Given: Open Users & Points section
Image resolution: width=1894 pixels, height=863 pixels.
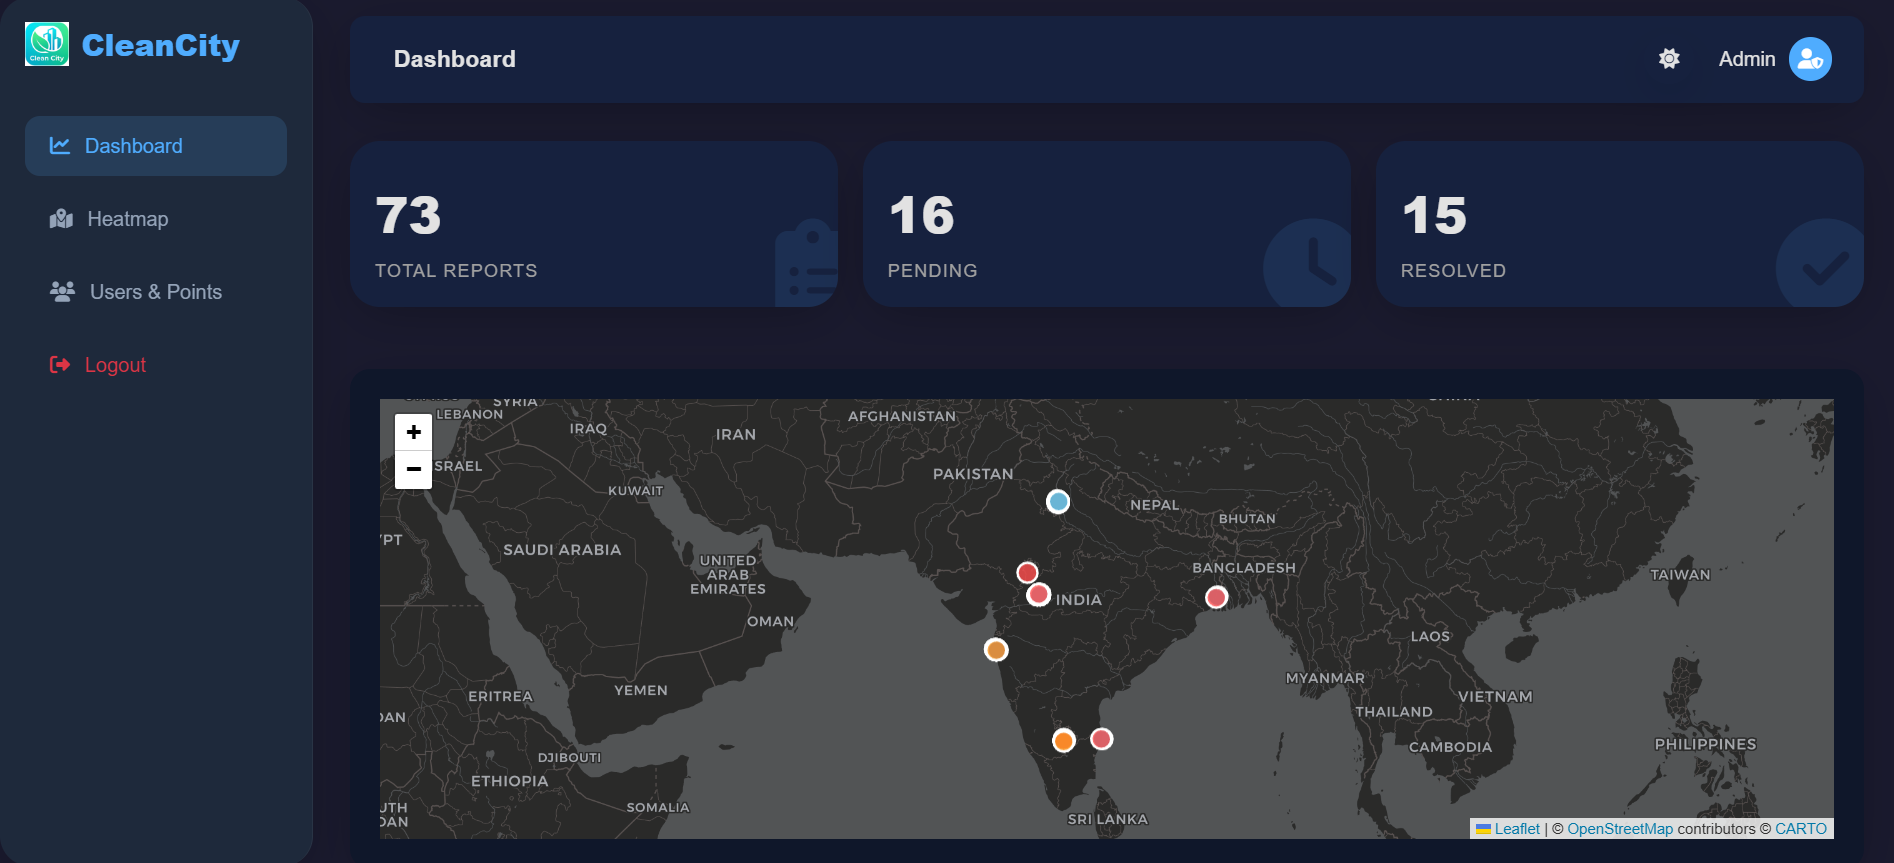Looking at the screenshot, I should [x=155, y=292].
